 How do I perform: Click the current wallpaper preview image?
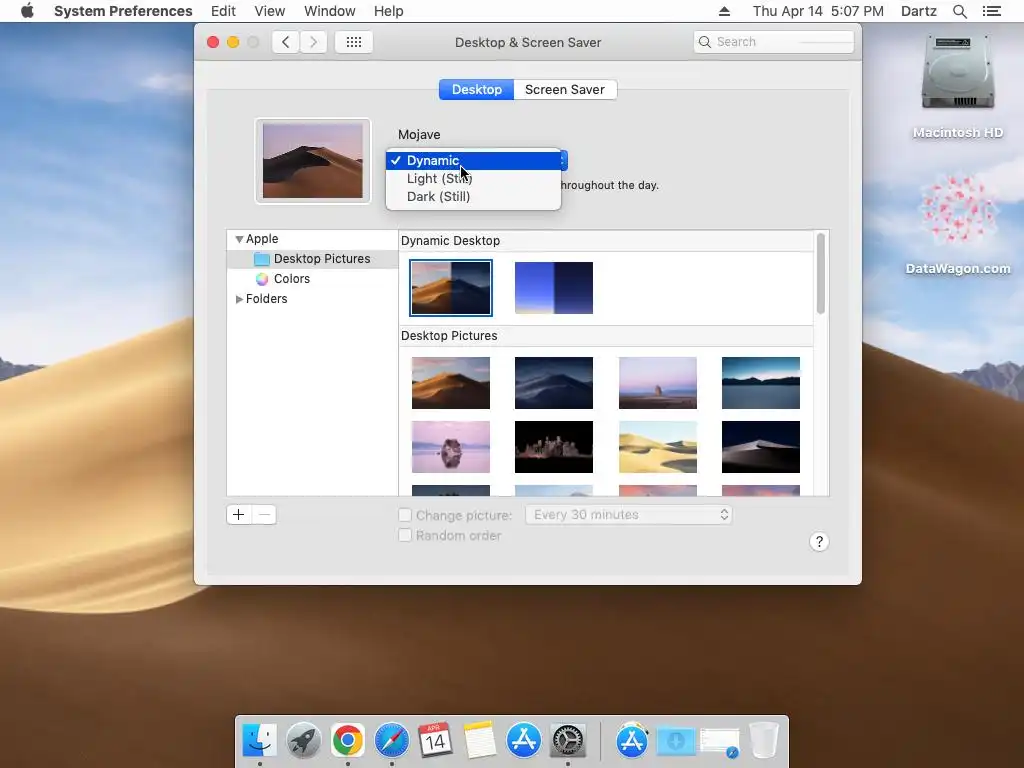(x=313, y=161)
